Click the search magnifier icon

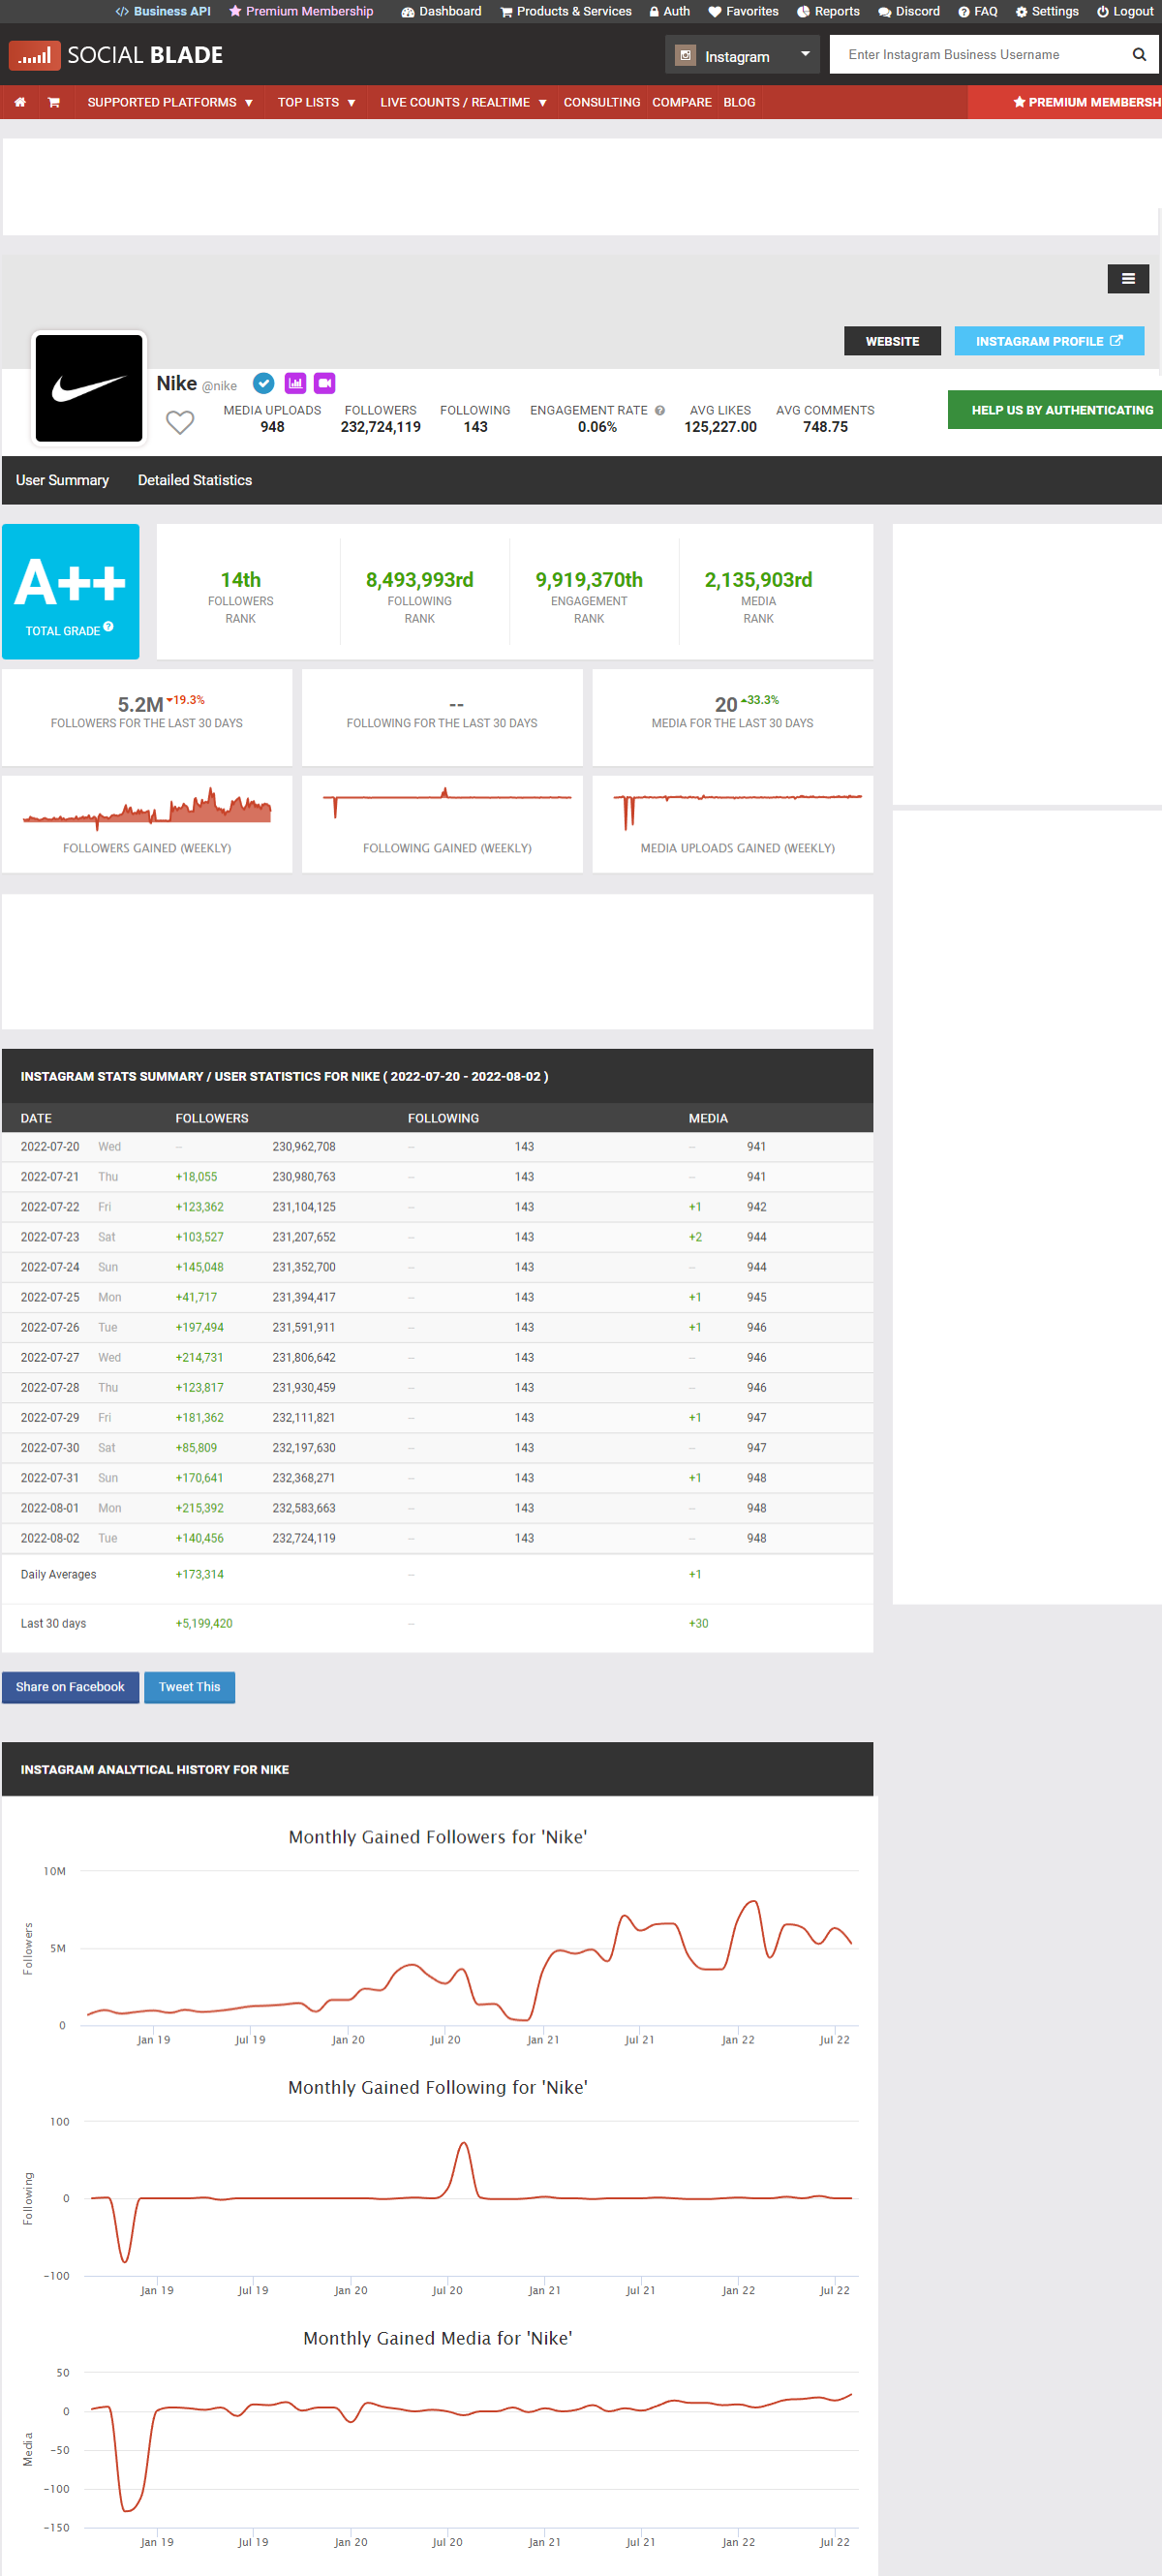(x=1139, y=55)
